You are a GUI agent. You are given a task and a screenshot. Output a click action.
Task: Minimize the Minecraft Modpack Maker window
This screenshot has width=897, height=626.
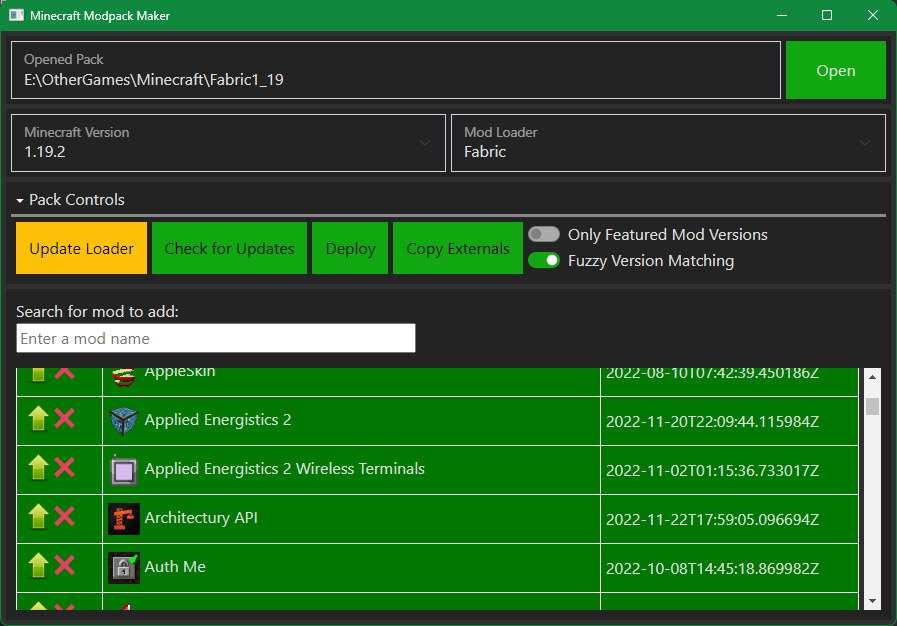pos(782,15)
